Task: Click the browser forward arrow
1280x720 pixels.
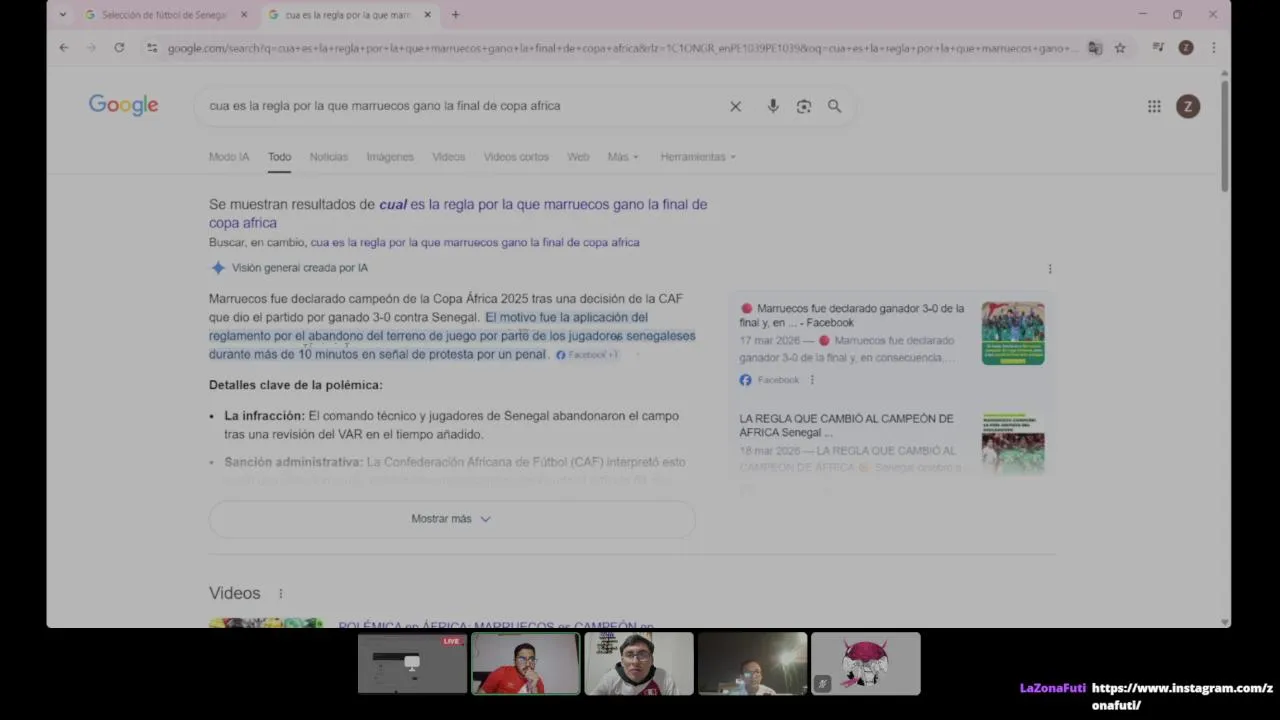Action: [91, 47]
